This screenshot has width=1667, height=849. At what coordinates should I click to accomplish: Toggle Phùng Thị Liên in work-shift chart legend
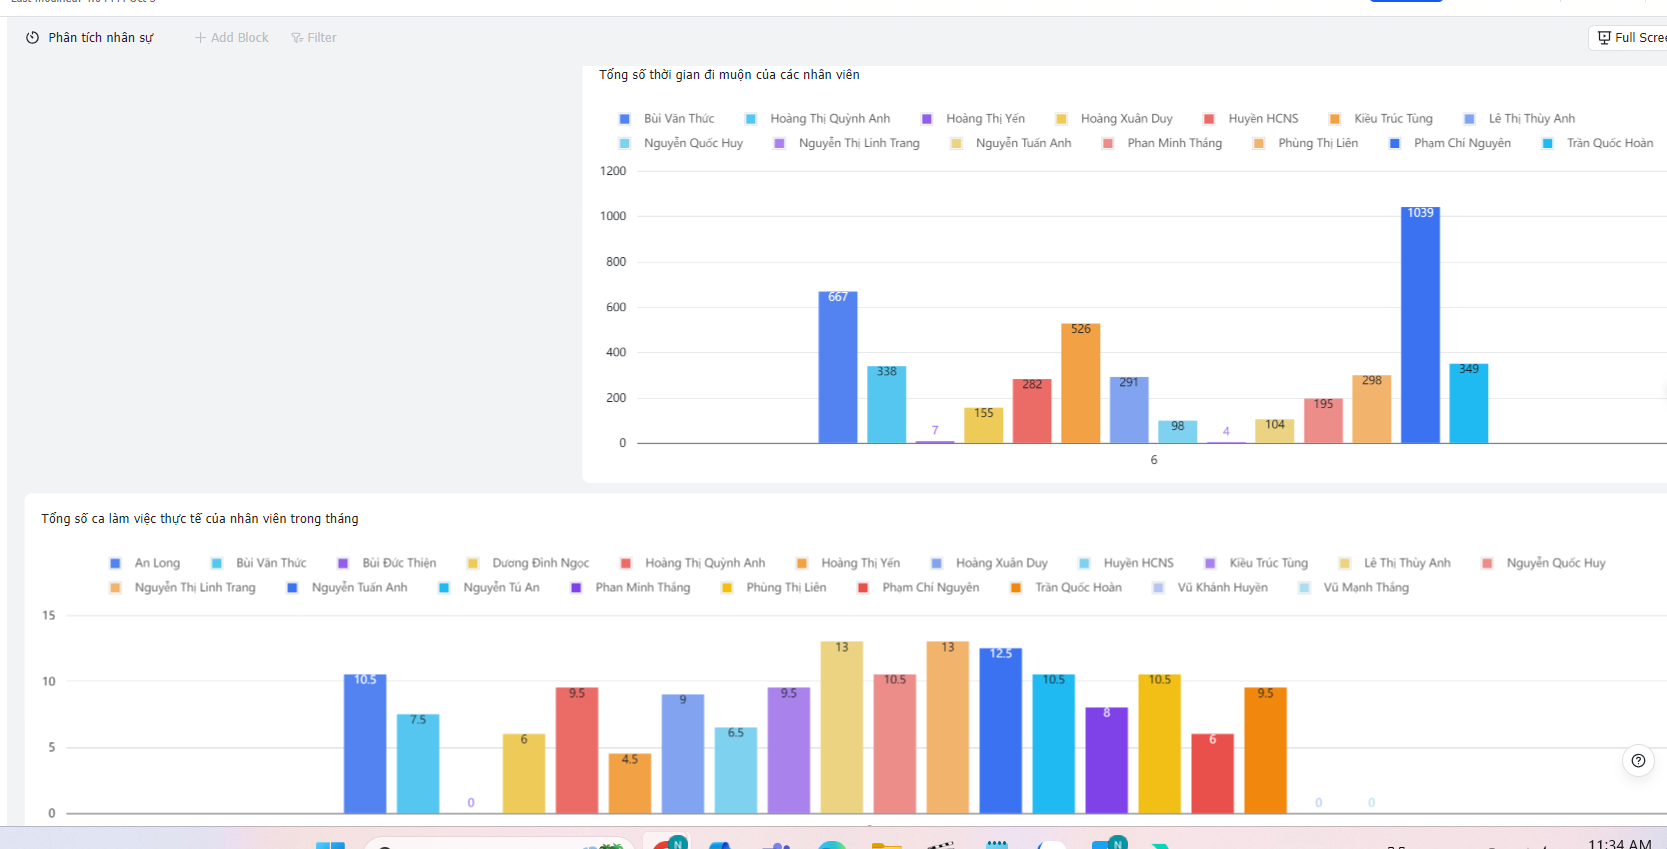click(774, 588)
